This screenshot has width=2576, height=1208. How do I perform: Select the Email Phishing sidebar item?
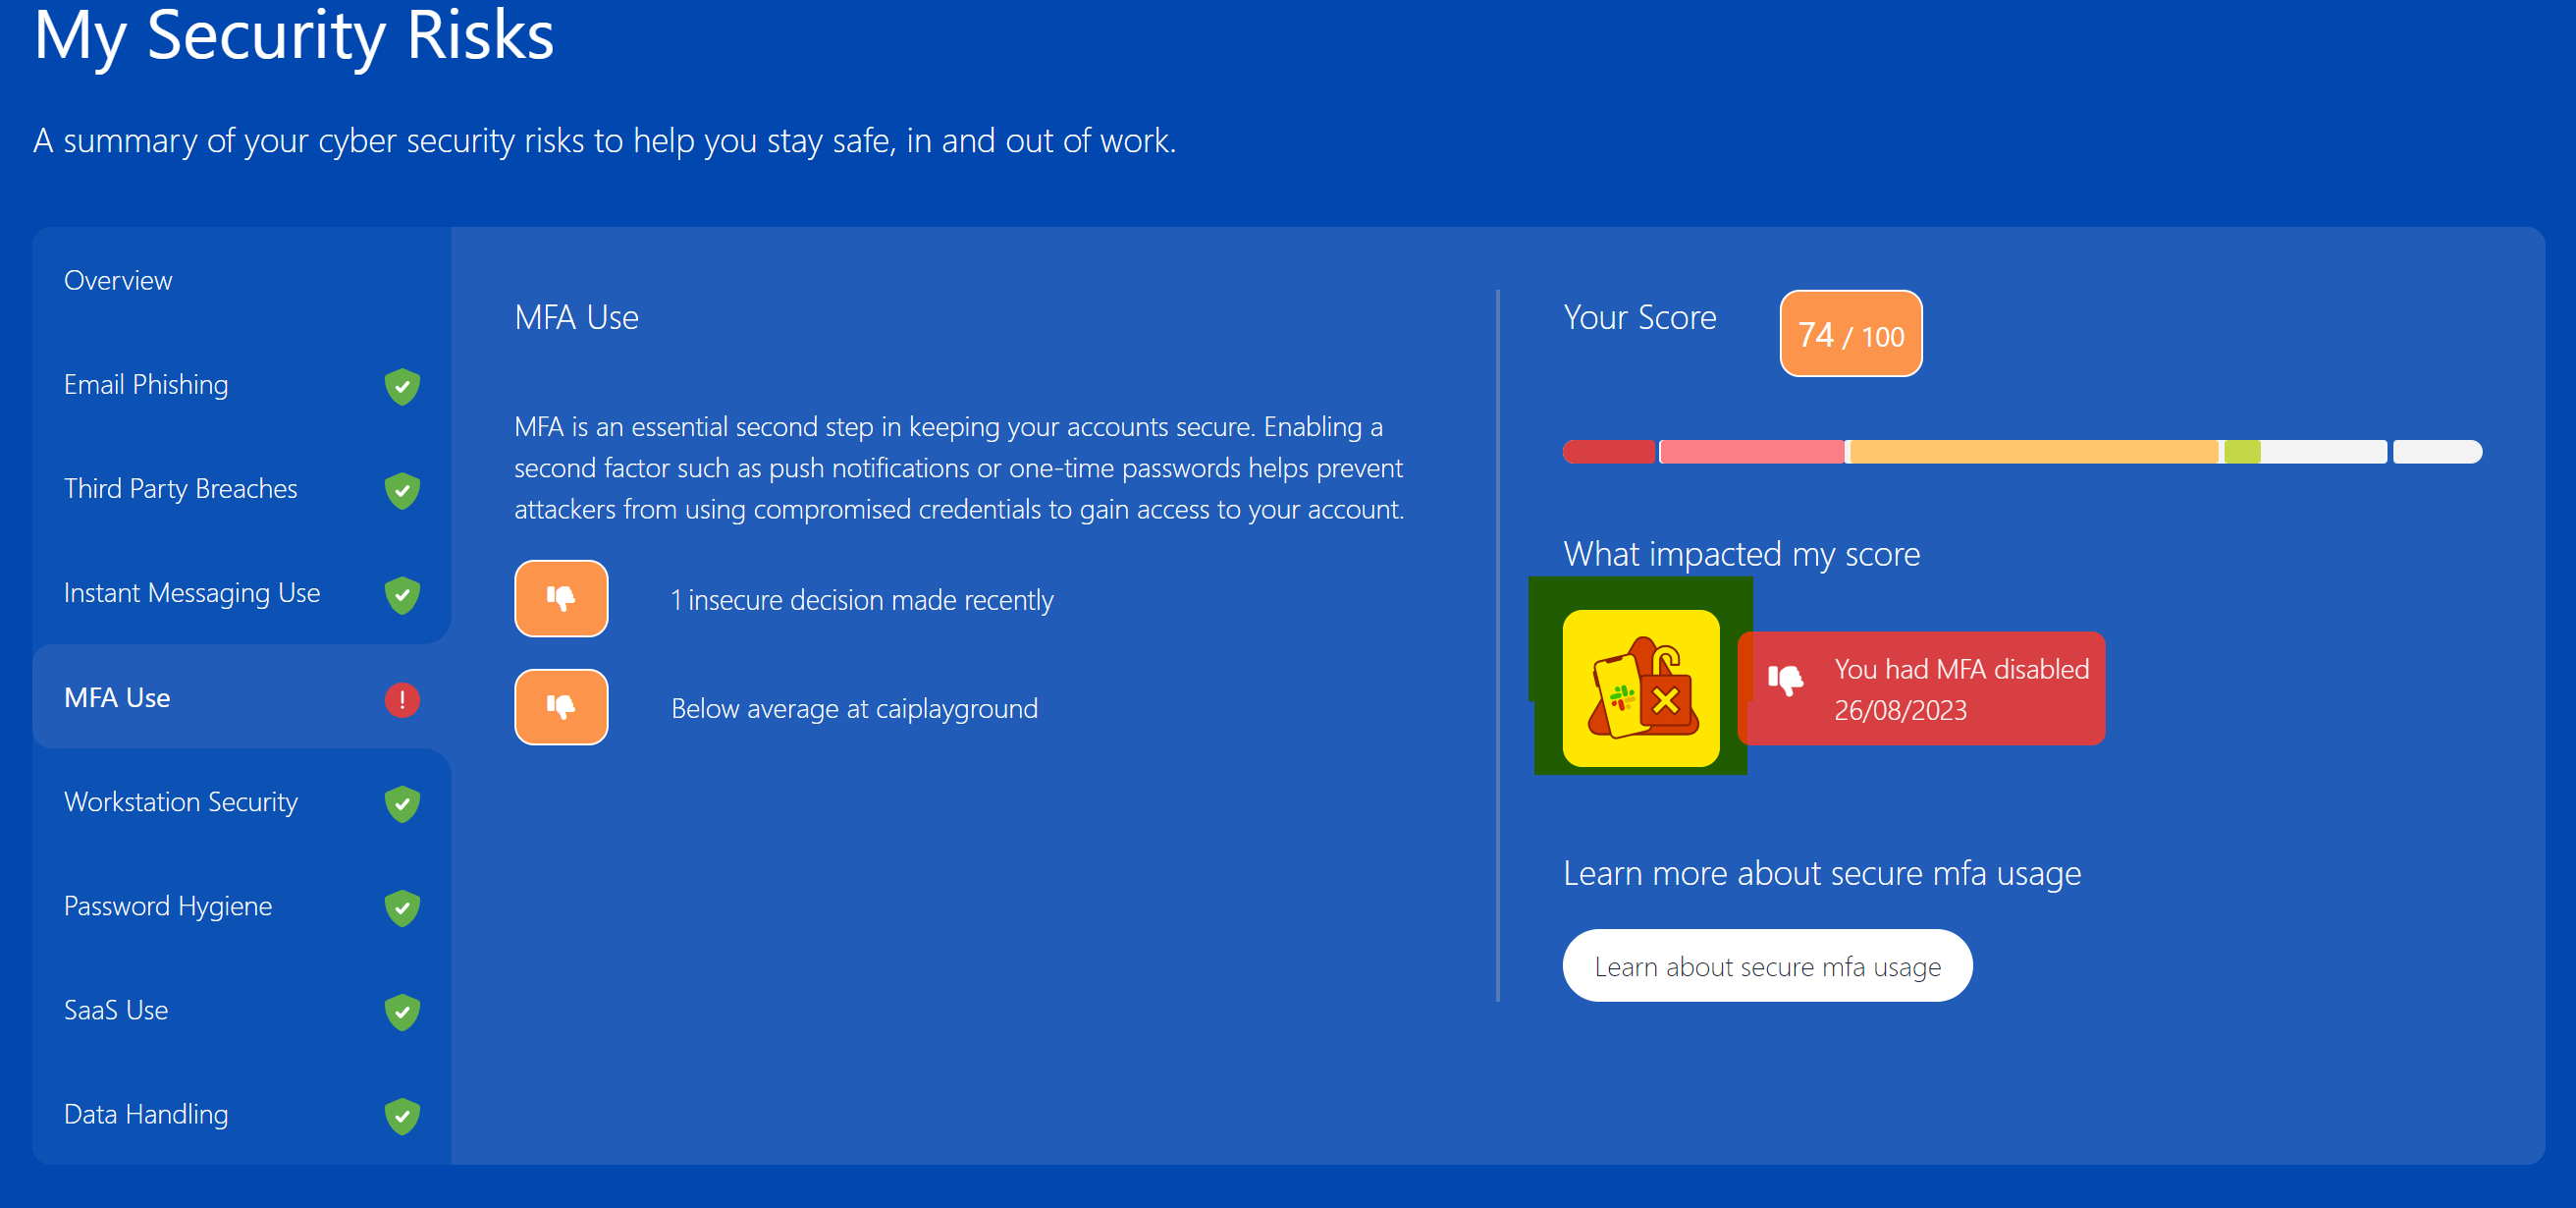(241, 385)
